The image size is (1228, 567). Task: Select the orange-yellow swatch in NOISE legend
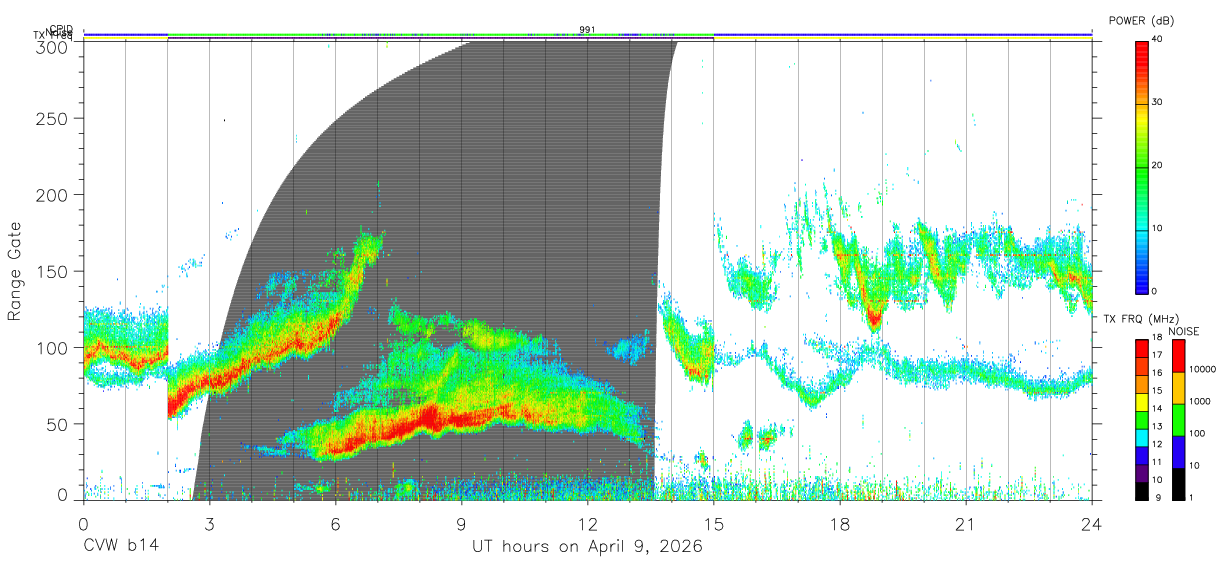[1177, 388]
